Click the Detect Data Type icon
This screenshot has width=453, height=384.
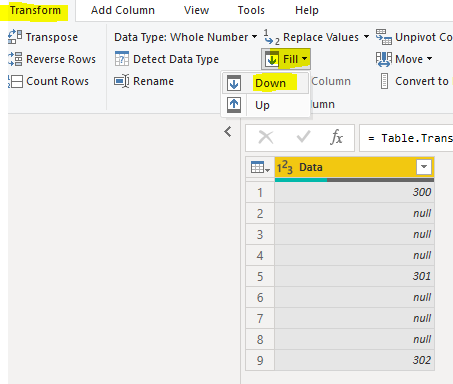click(122, 59)
